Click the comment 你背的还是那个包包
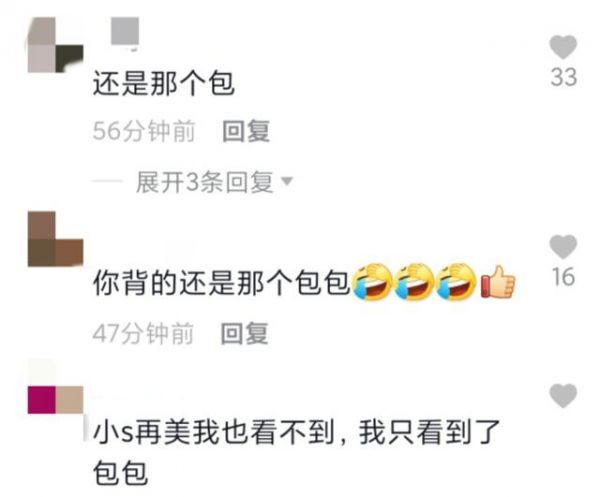The width and height of the screenshot is (600, 497). point(222,283)
